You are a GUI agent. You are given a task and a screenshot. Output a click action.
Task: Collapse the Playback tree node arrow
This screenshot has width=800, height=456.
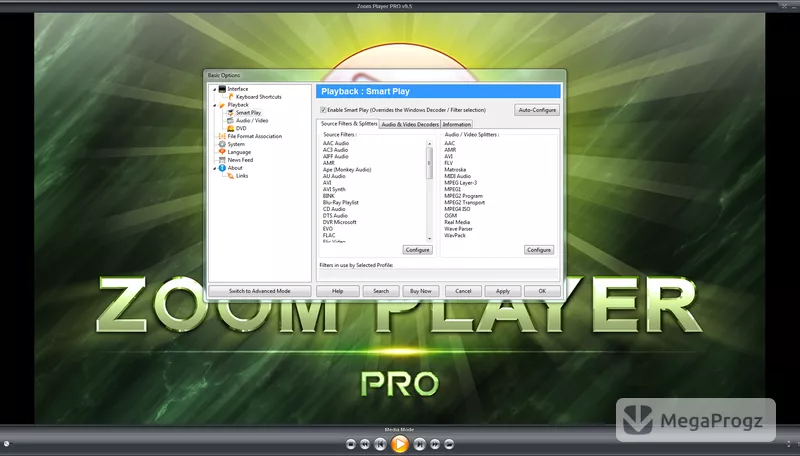(x=215, y=105)
